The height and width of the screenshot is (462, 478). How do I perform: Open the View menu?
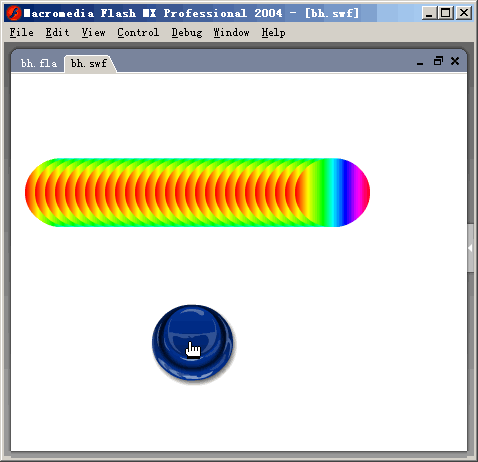94,33
